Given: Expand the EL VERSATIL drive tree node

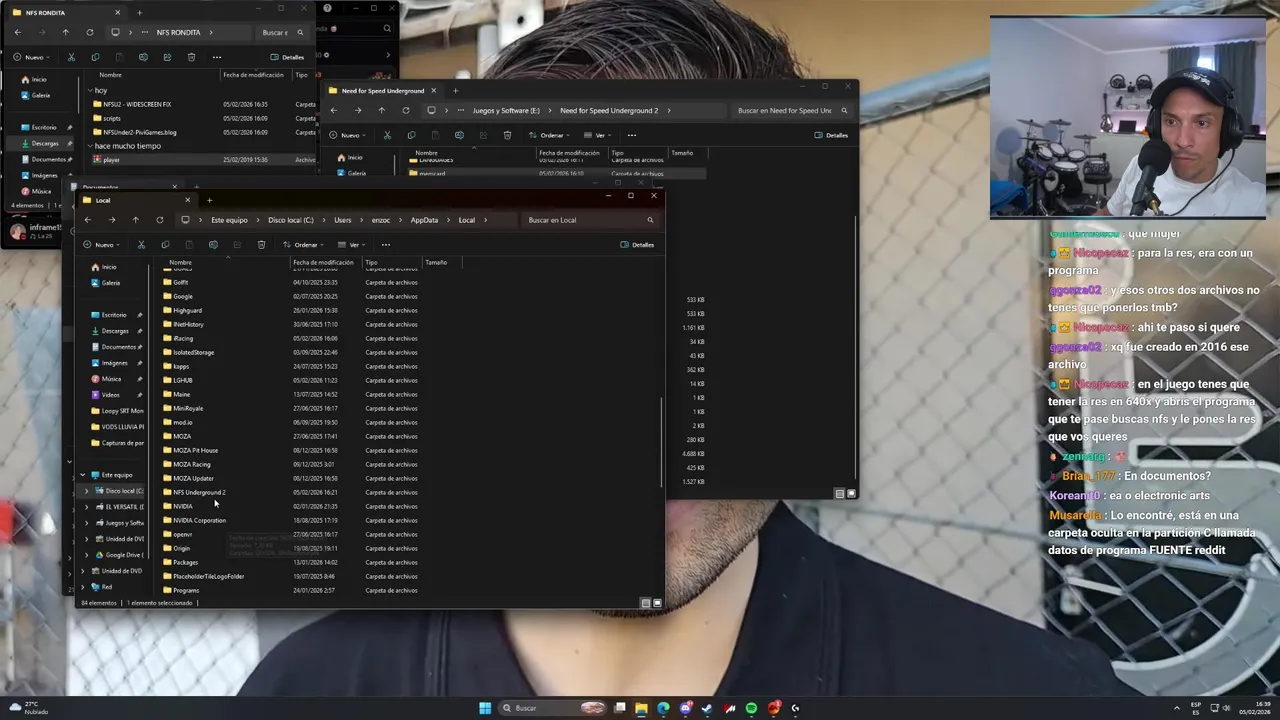Looking at the screenshot, I should tap(86, 507).
